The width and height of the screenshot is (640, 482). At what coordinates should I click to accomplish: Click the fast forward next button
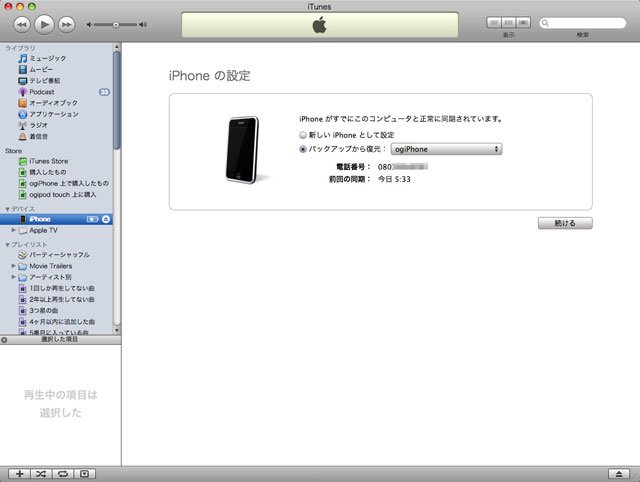click(67, 25)
